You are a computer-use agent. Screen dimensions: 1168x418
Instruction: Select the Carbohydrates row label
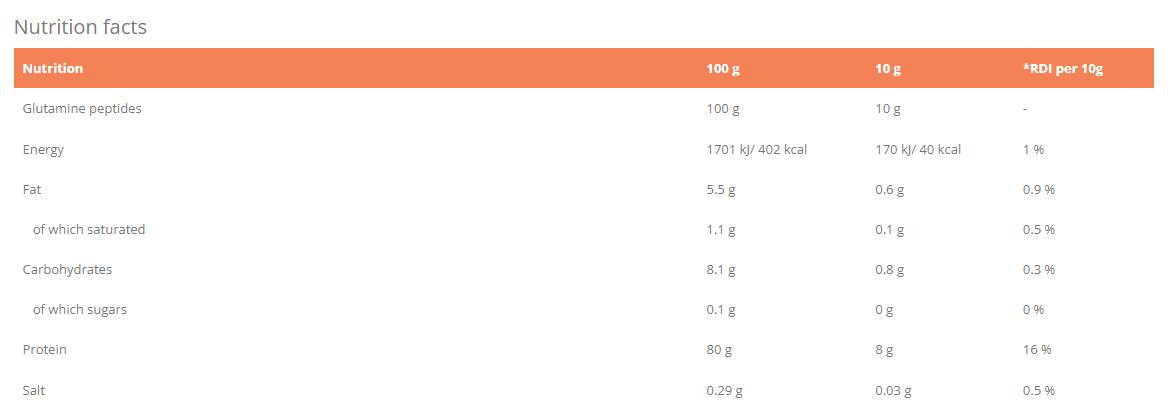pyautogui.click(x=67, y=269)
